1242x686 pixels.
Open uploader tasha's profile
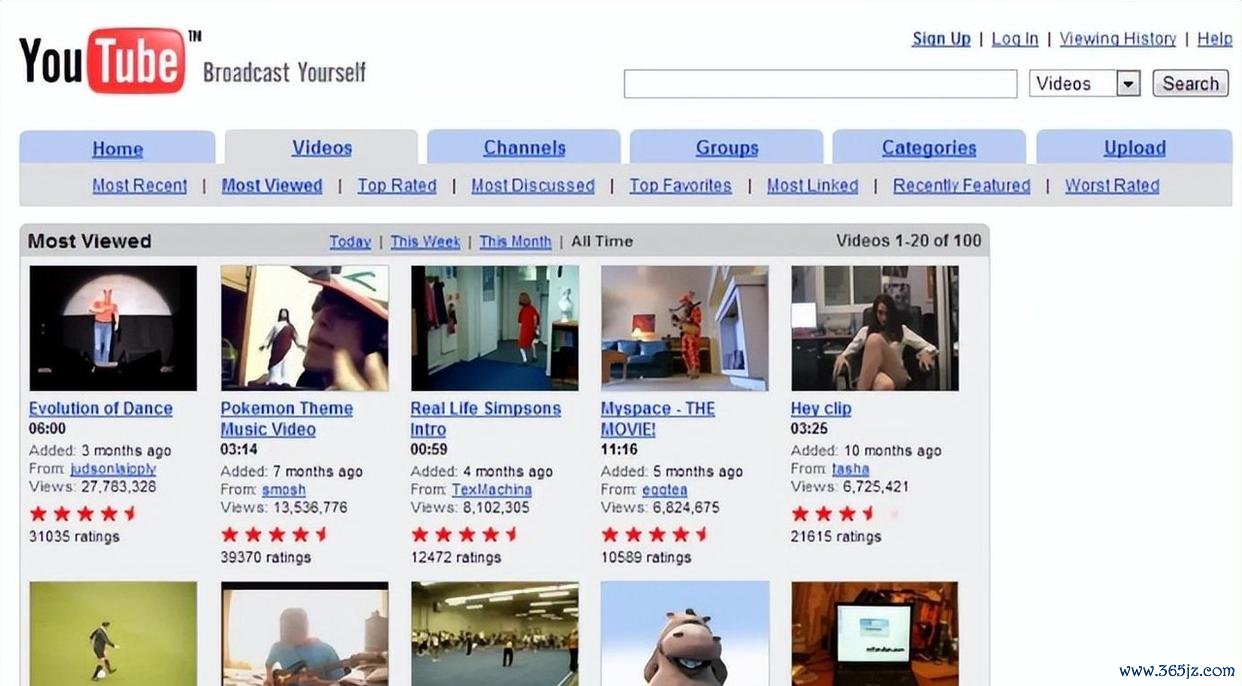[851, 468]
